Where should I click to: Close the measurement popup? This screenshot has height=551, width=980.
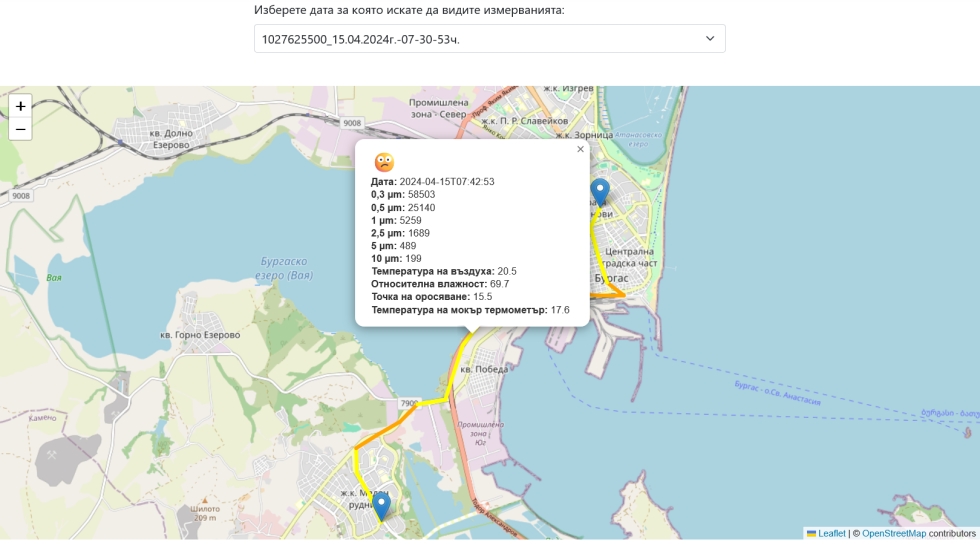(x=580, y=149)
